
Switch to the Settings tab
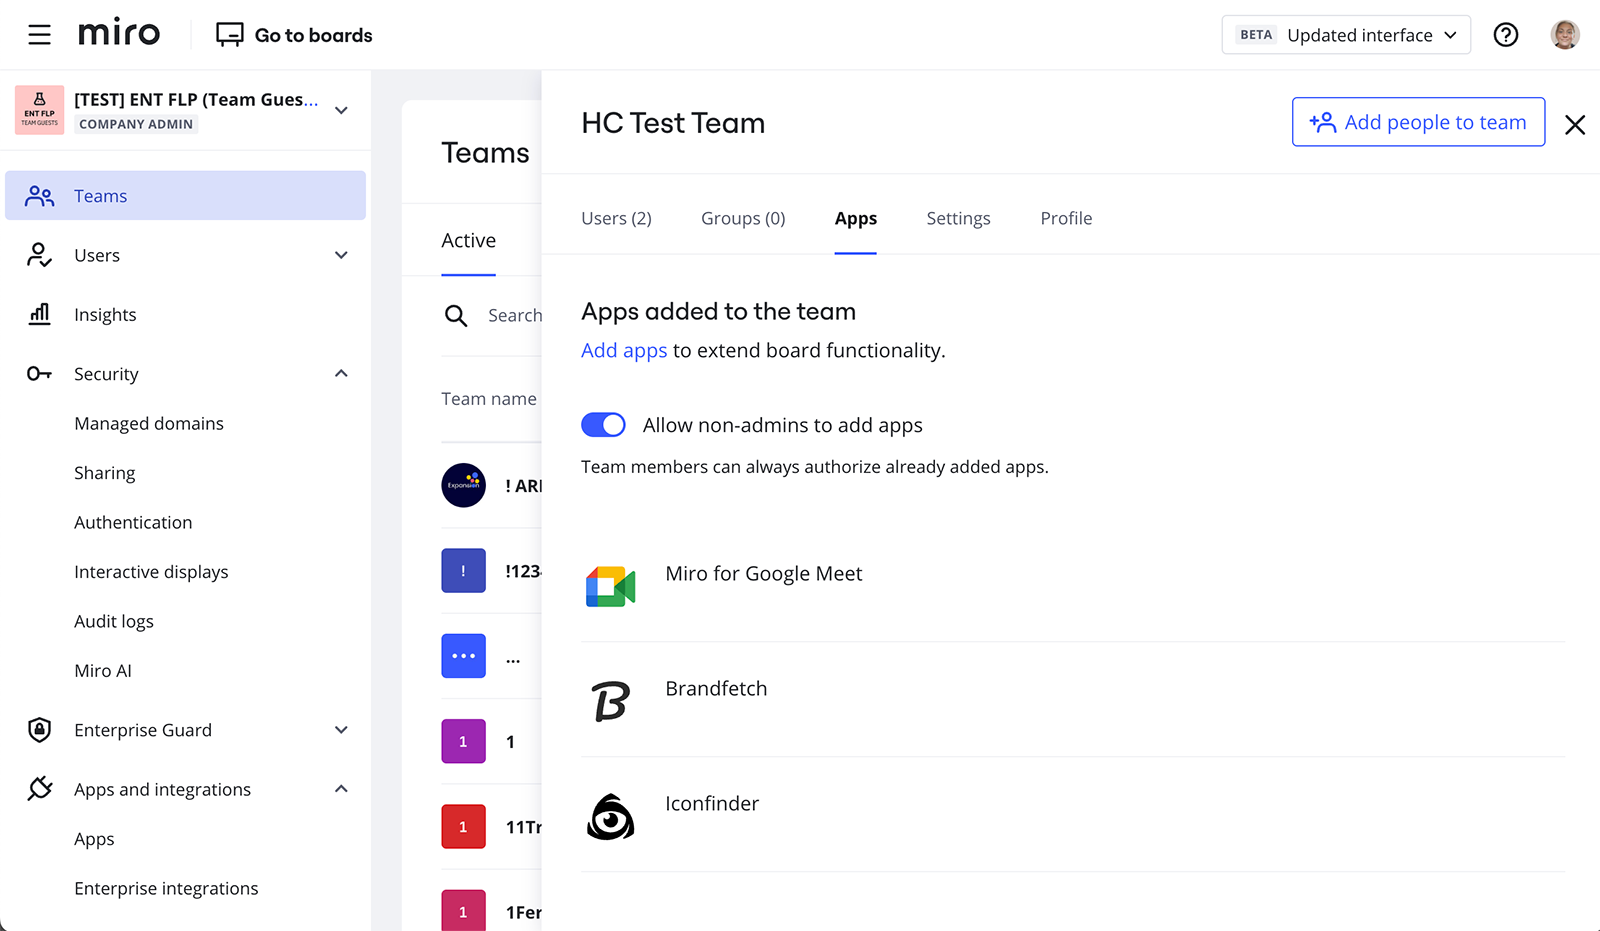pyautogui.click(x=958, y=218)
